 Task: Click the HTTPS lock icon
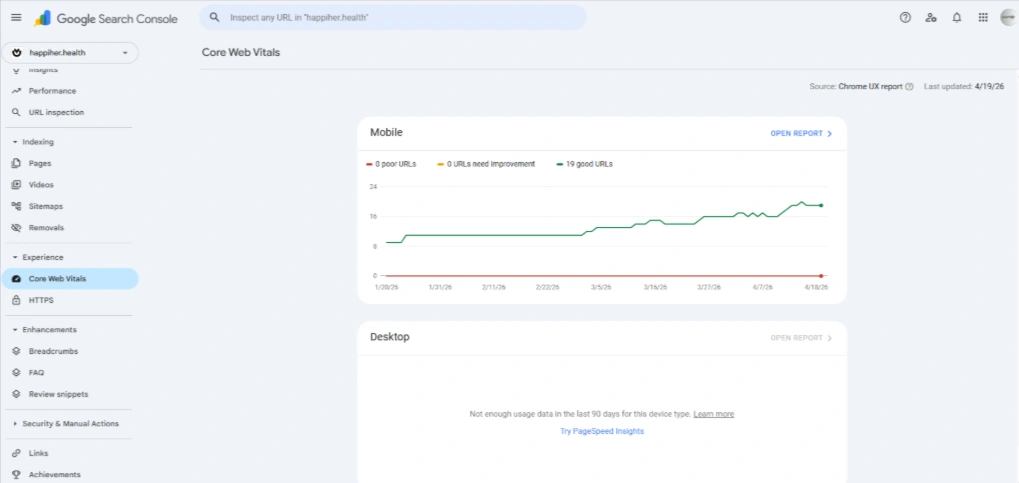pos(17,300)
